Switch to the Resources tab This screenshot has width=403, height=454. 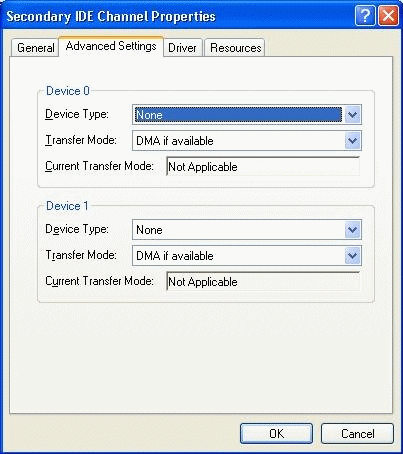[x=235, y=48]
